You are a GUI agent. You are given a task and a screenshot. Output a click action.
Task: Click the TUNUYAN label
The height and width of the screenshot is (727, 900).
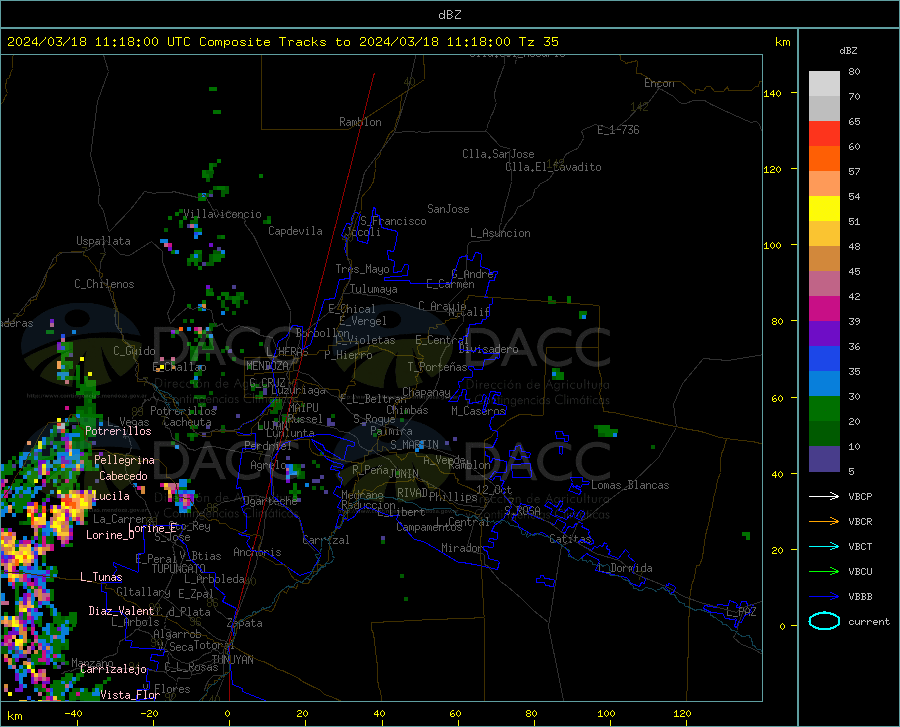[x=232, y=659]
